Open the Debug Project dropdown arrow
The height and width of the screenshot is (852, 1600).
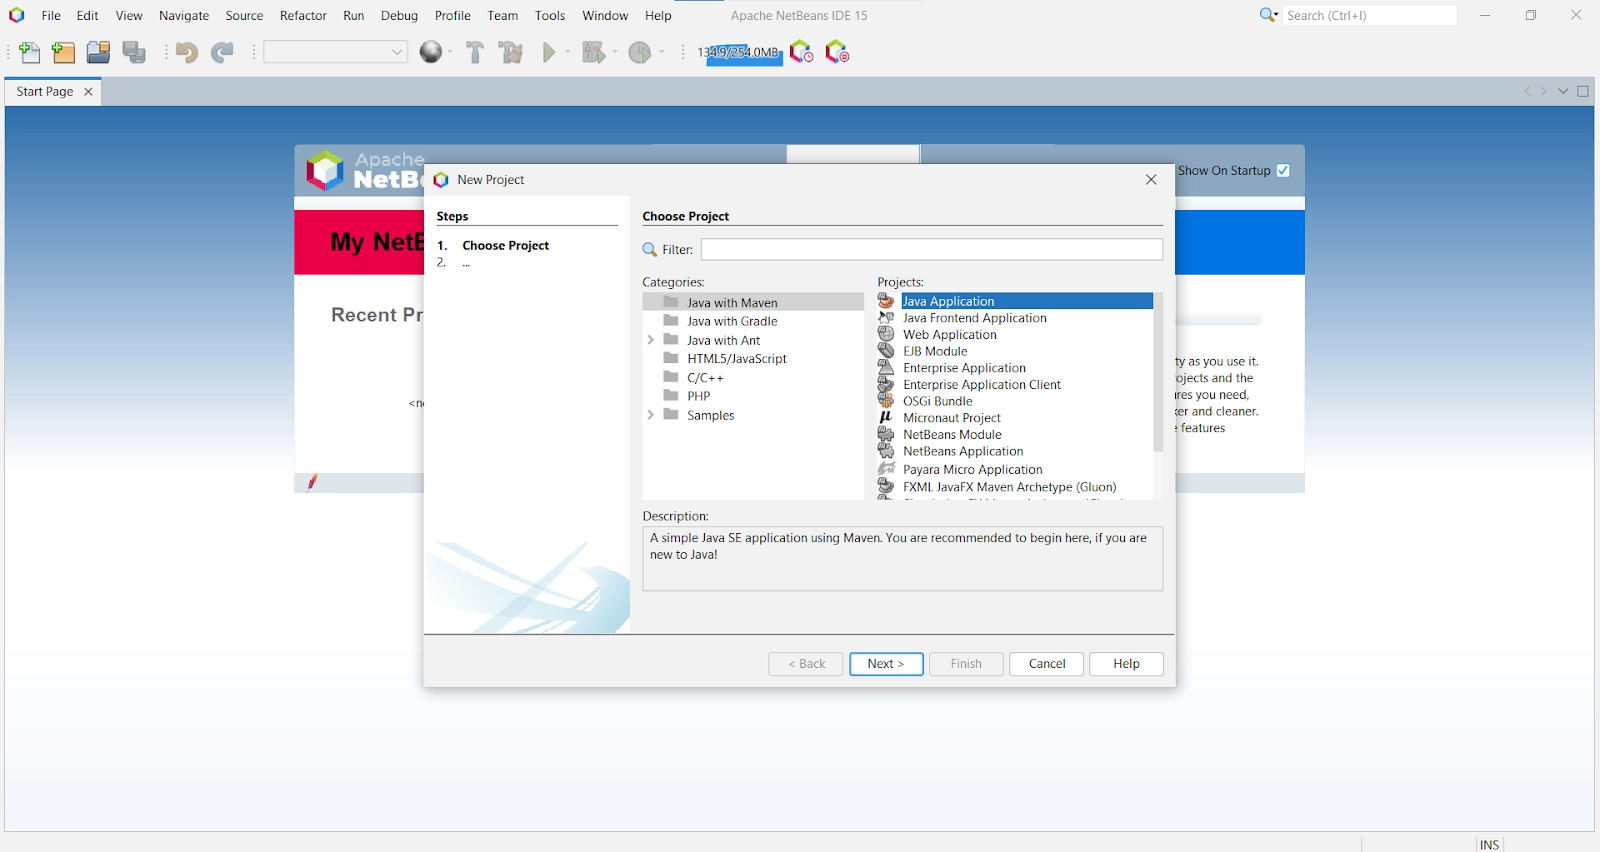pos(615,52)
